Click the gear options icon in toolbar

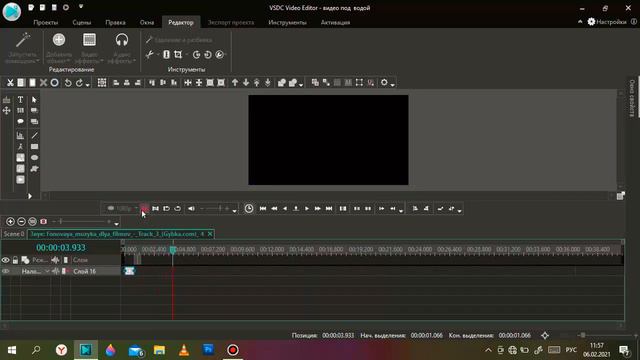[384, 82]
